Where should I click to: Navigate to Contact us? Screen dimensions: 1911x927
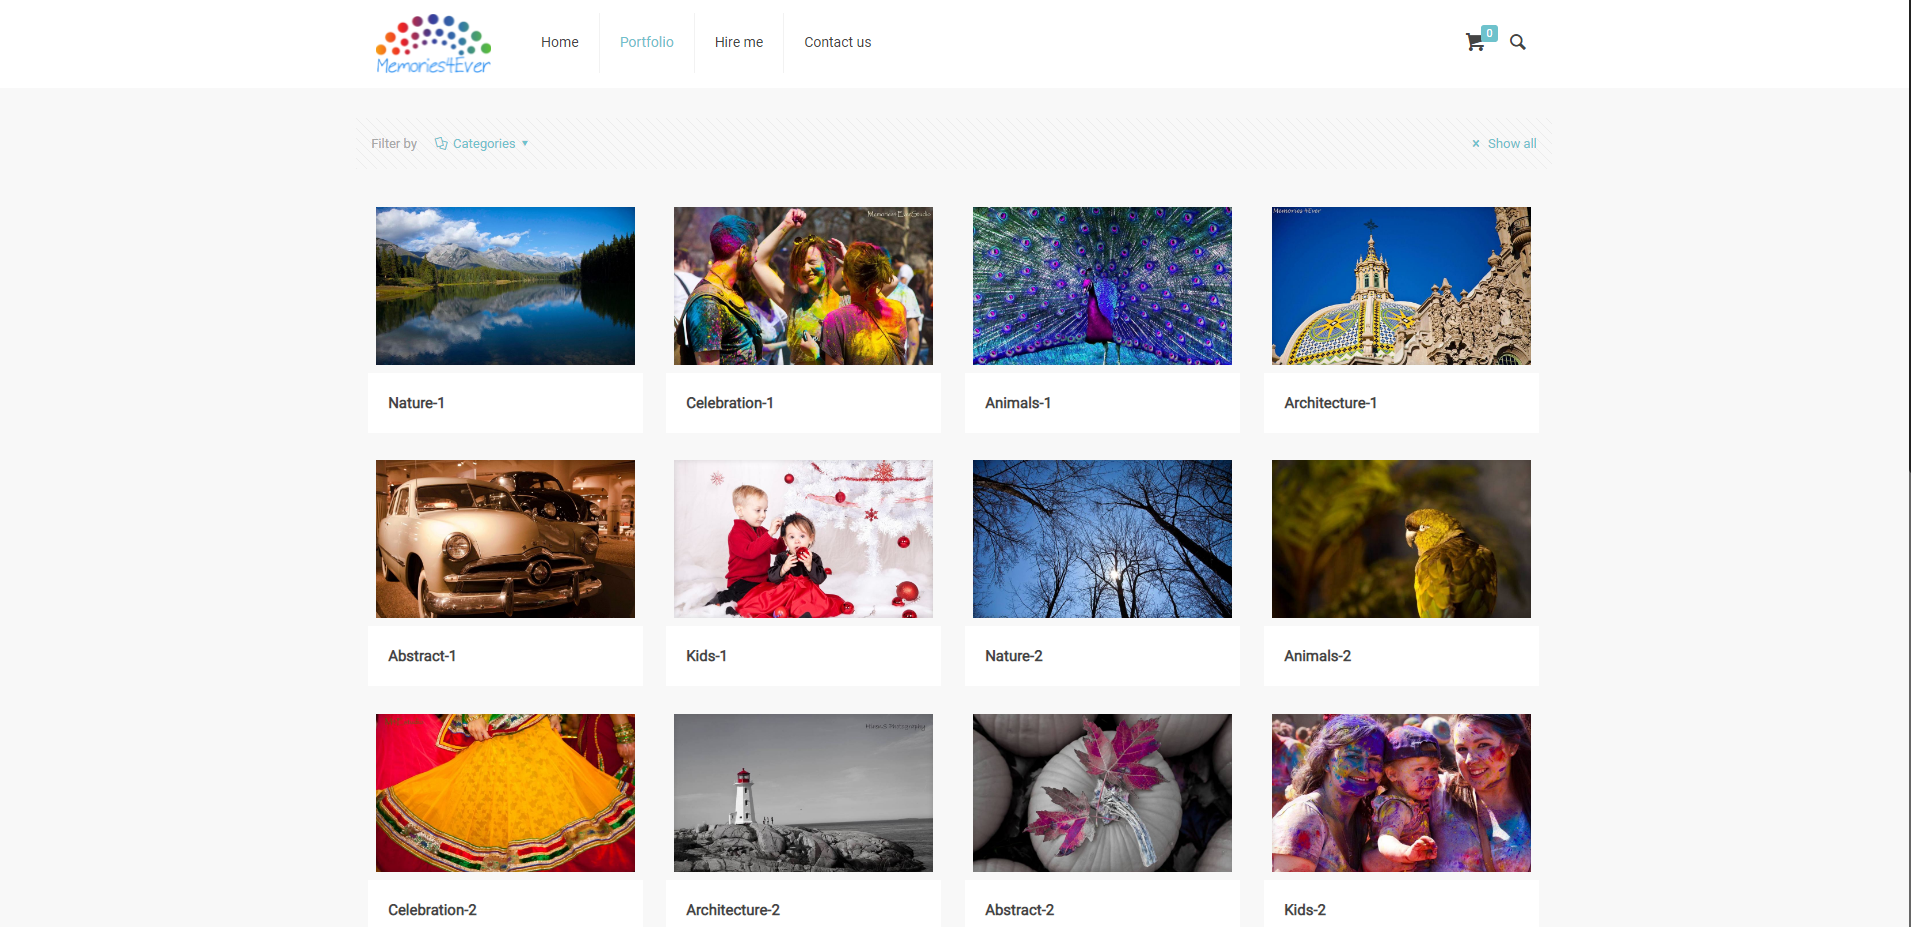837,42
